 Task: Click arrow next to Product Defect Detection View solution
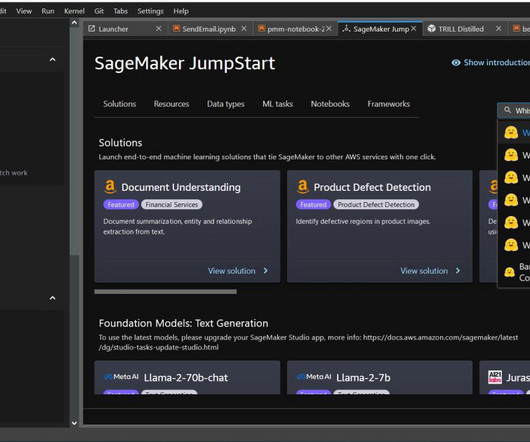[458, 271]
